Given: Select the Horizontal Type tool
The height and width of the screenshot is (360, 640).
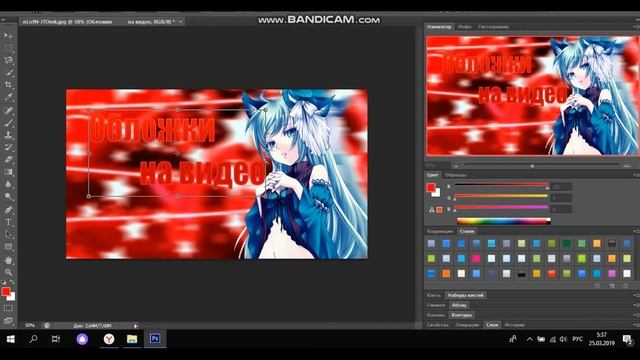Looking at the screenshot, I should pos(8,222).
